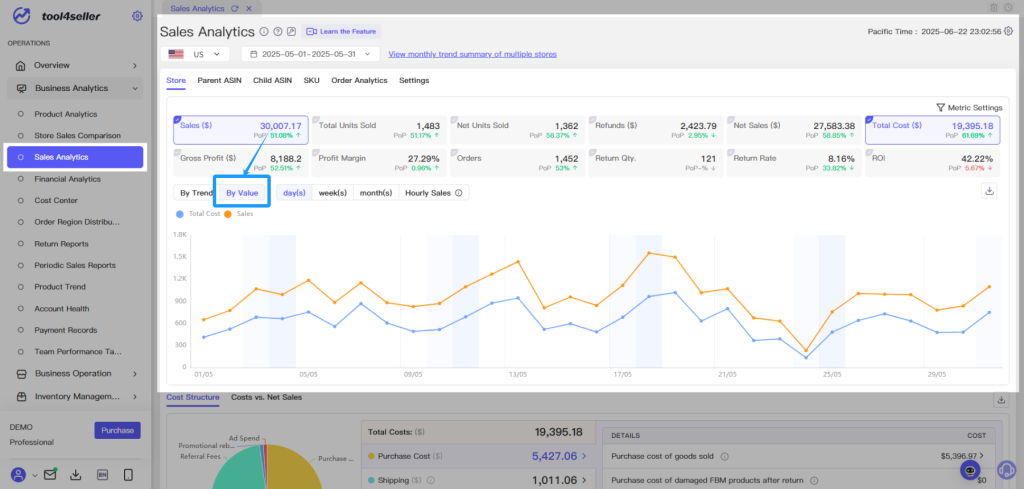This screenshot has width=1024, height=489.
Task: Collapse the Business Analytics menu
Action: tap(75, 88)
